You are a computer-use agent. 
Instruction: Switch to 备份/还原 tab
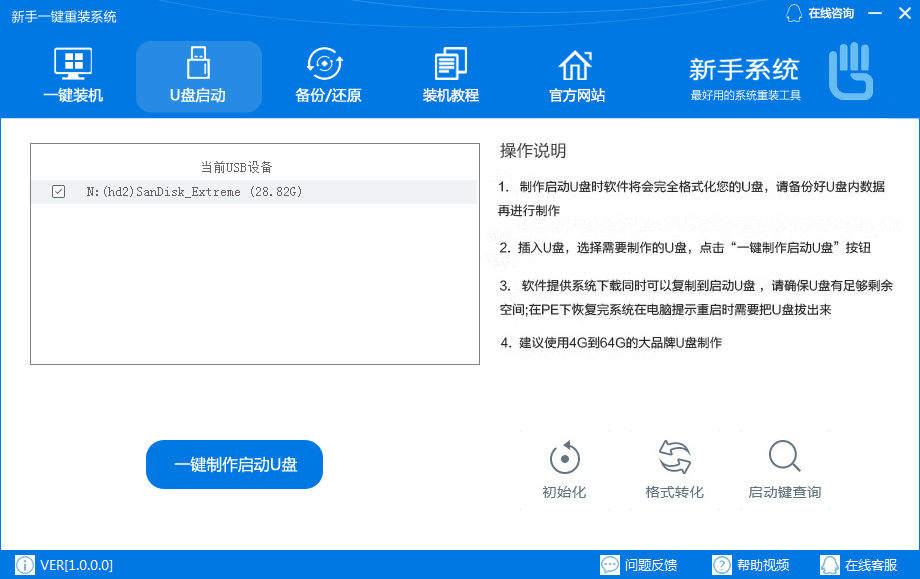[327, 76]
